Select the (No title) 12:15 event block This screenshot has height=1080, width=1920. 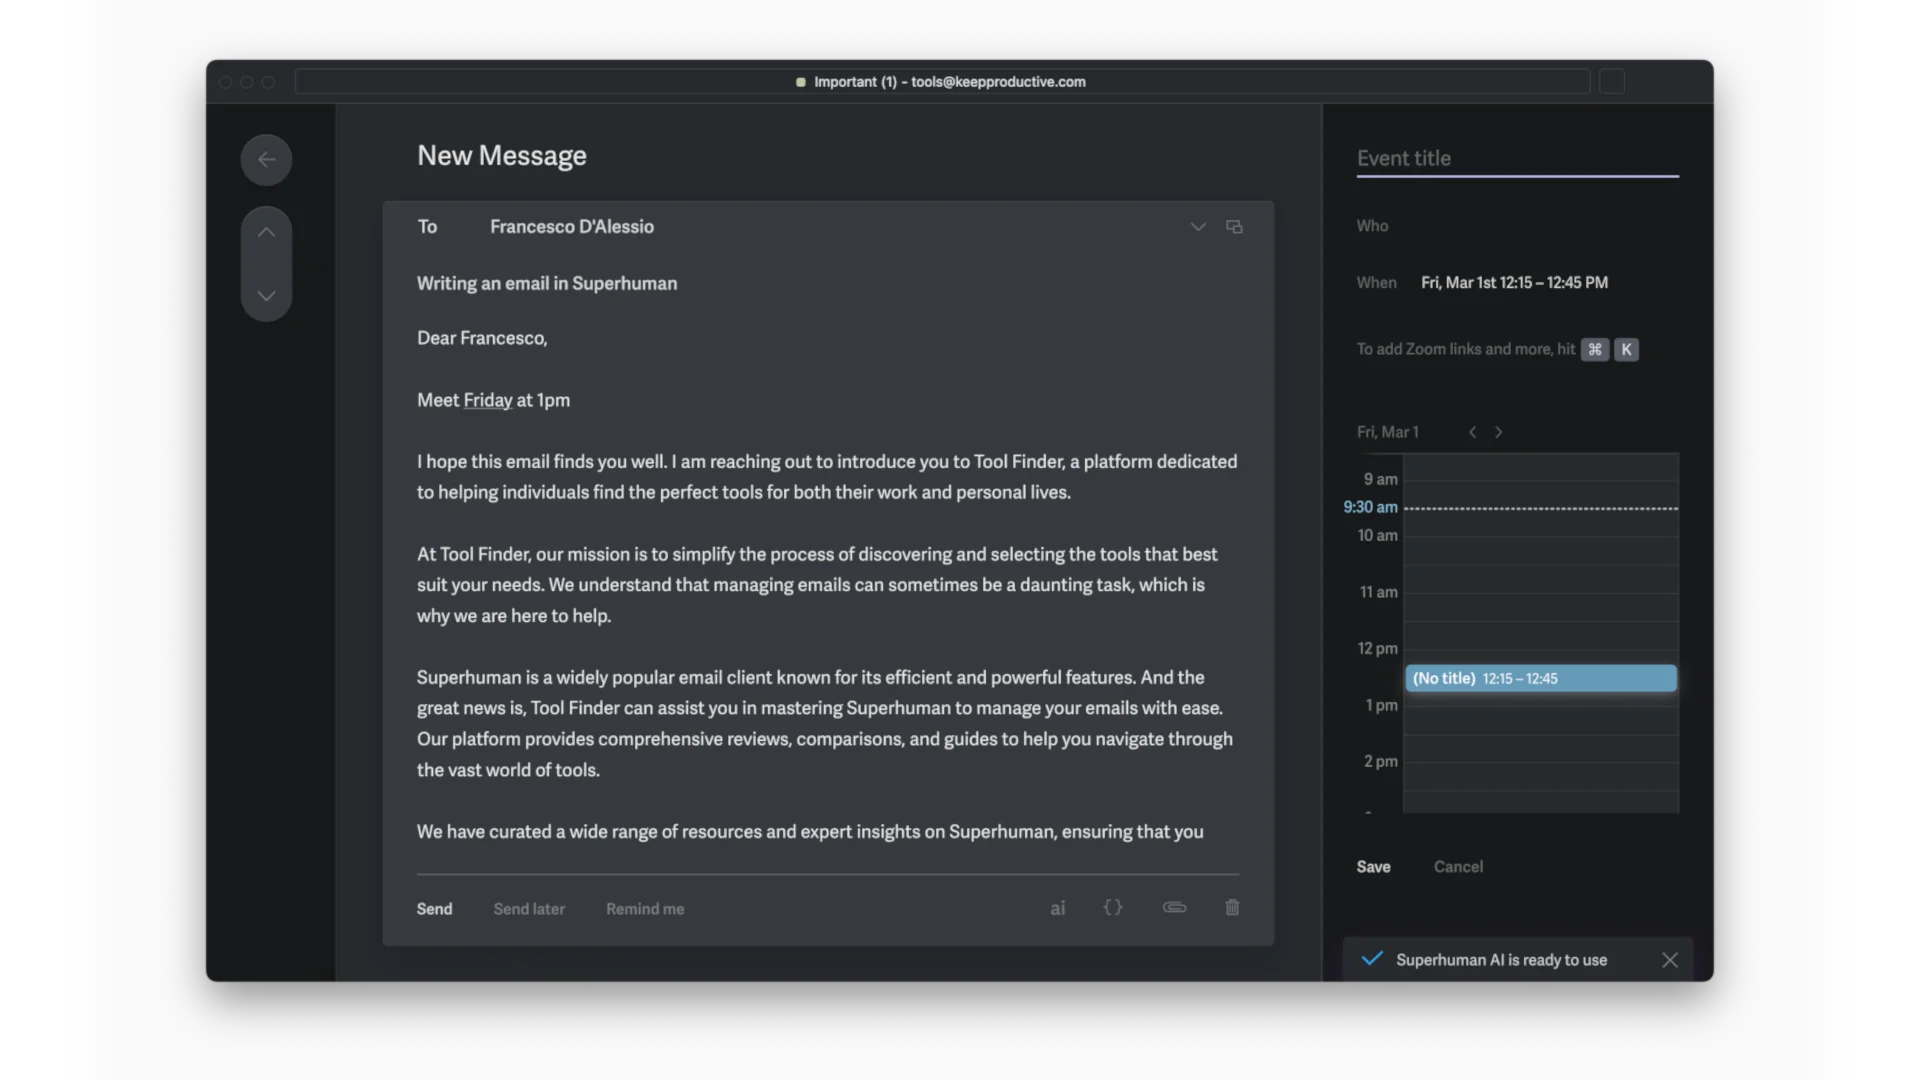[1540, 678]
